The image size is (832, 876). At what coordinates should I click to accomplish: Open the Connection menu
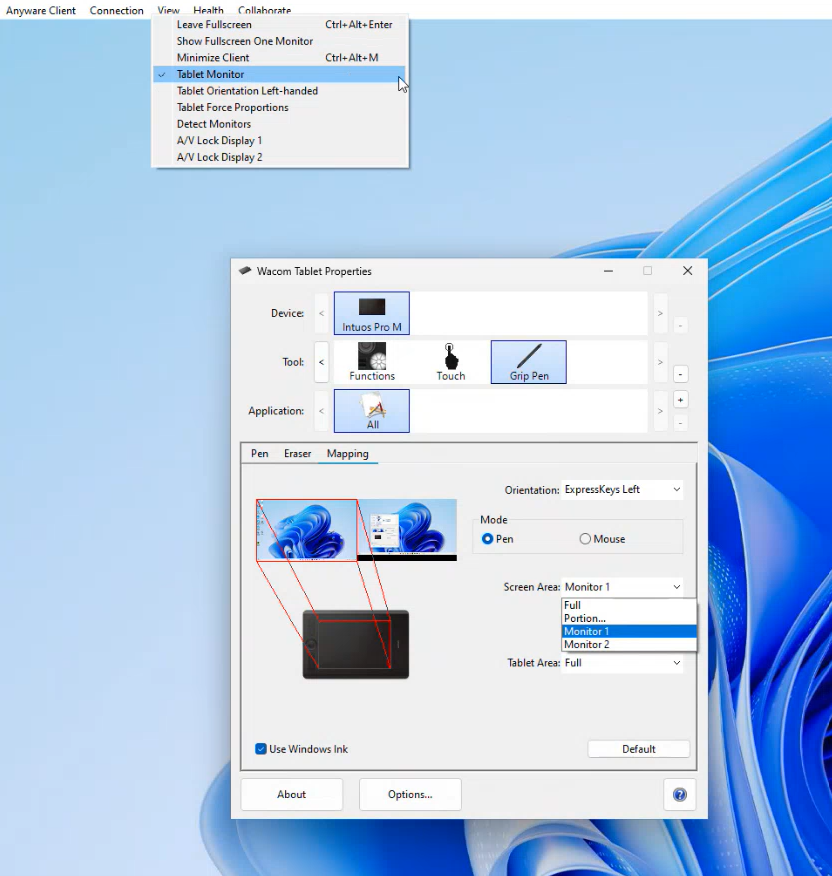pos(116,10)
